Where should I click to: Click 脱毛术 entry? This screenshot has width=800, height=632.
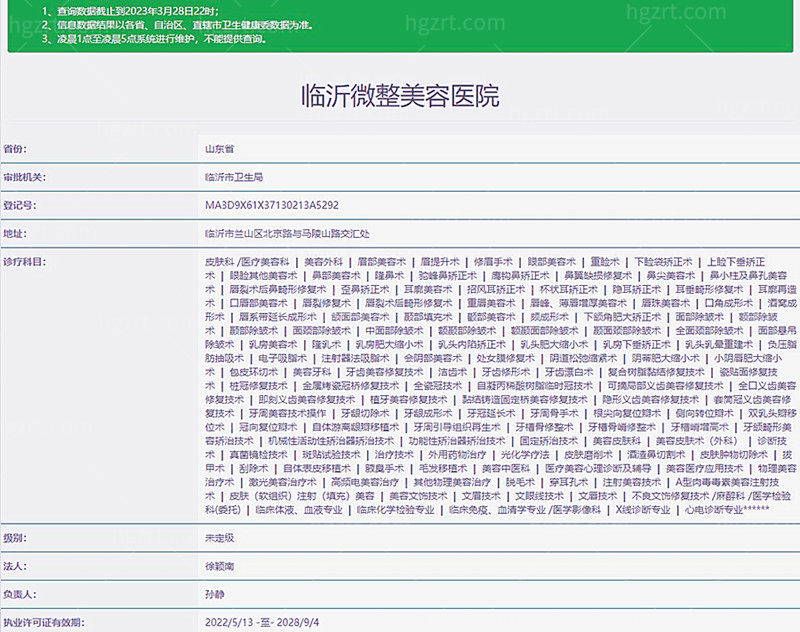click(520, 482)
